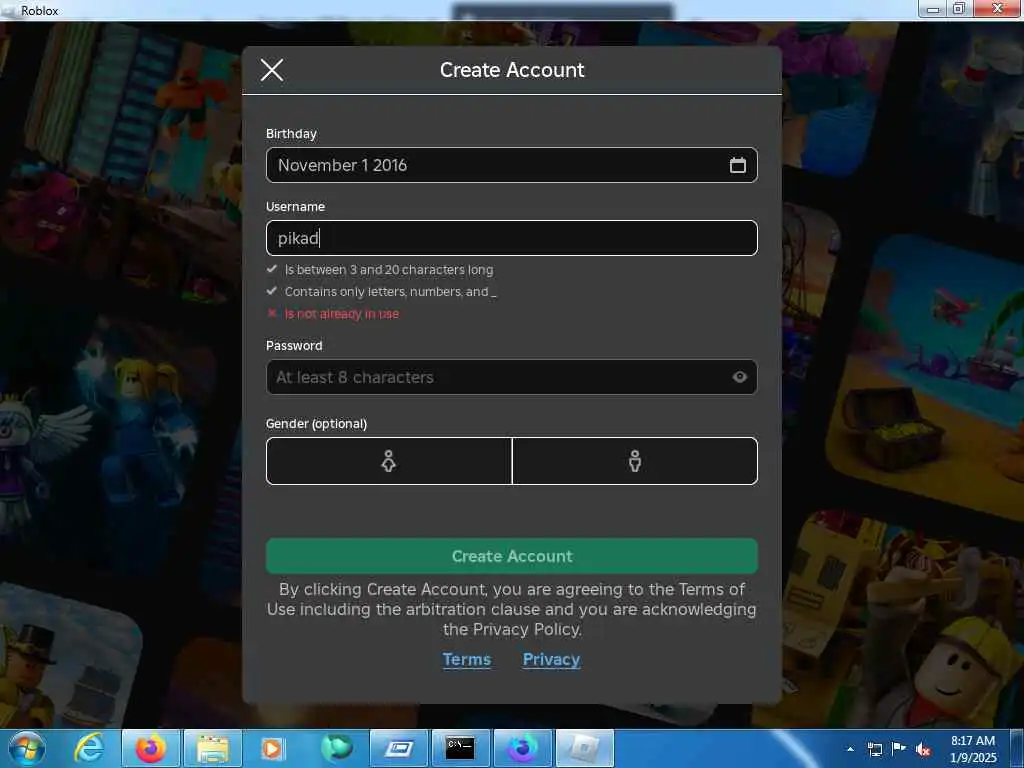Click the Birthday field showing November 1 2016
This screenshot has height=768, width=1024.
[x=511, y=165]
